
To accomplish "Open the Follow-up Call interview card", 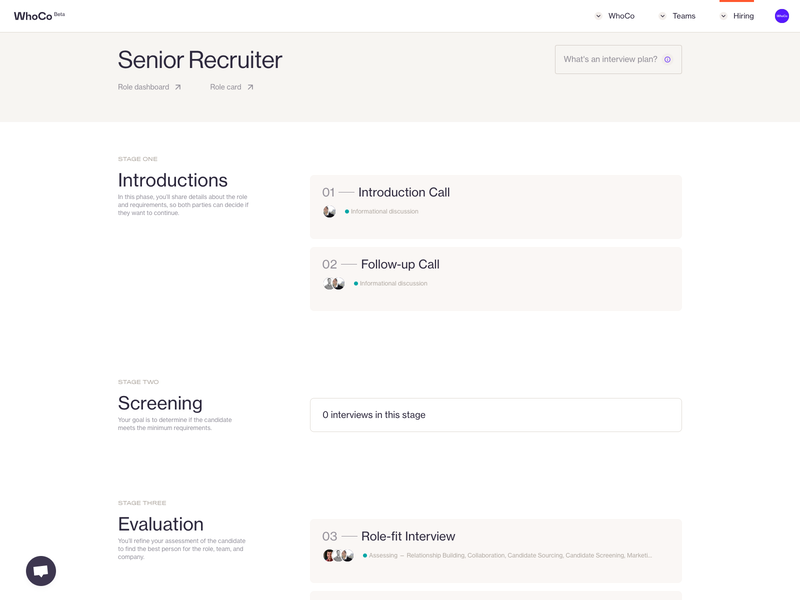I will 495,279.
